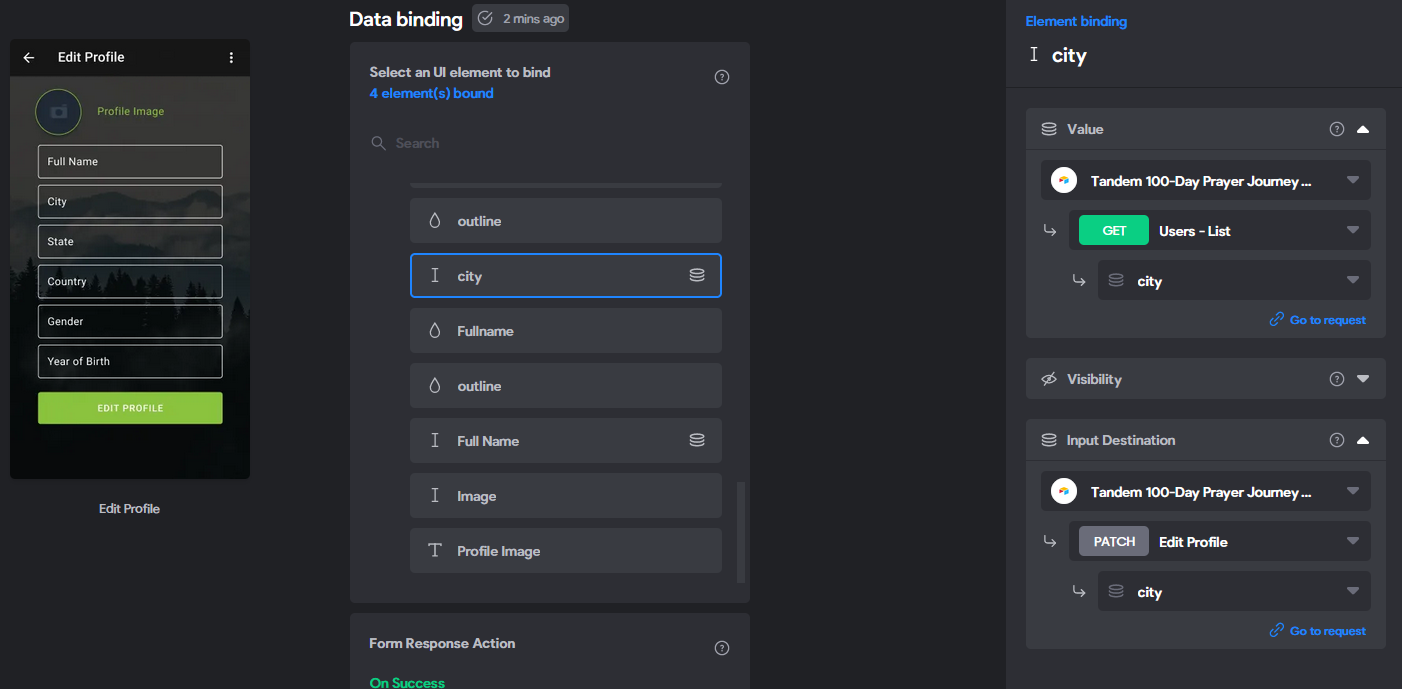Open the Value city field dropdown
Image resolution: width=1402 pixels, height=689 pixels.
pos(1234,281)
